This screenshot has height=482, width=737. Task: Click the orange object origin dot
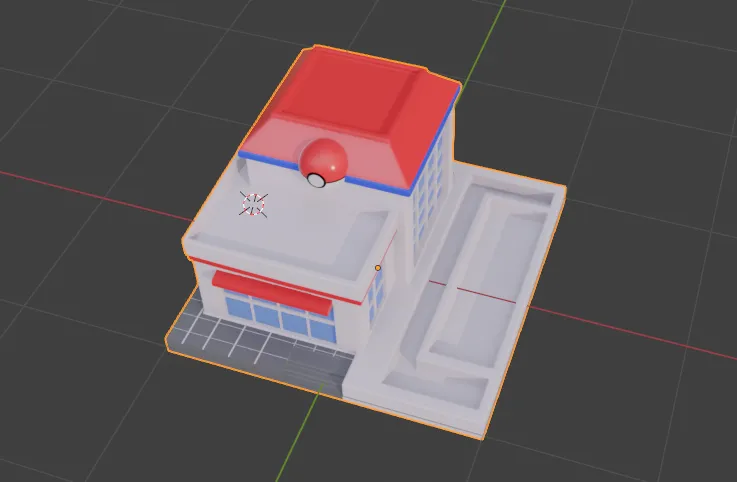[x=378, y=268]
